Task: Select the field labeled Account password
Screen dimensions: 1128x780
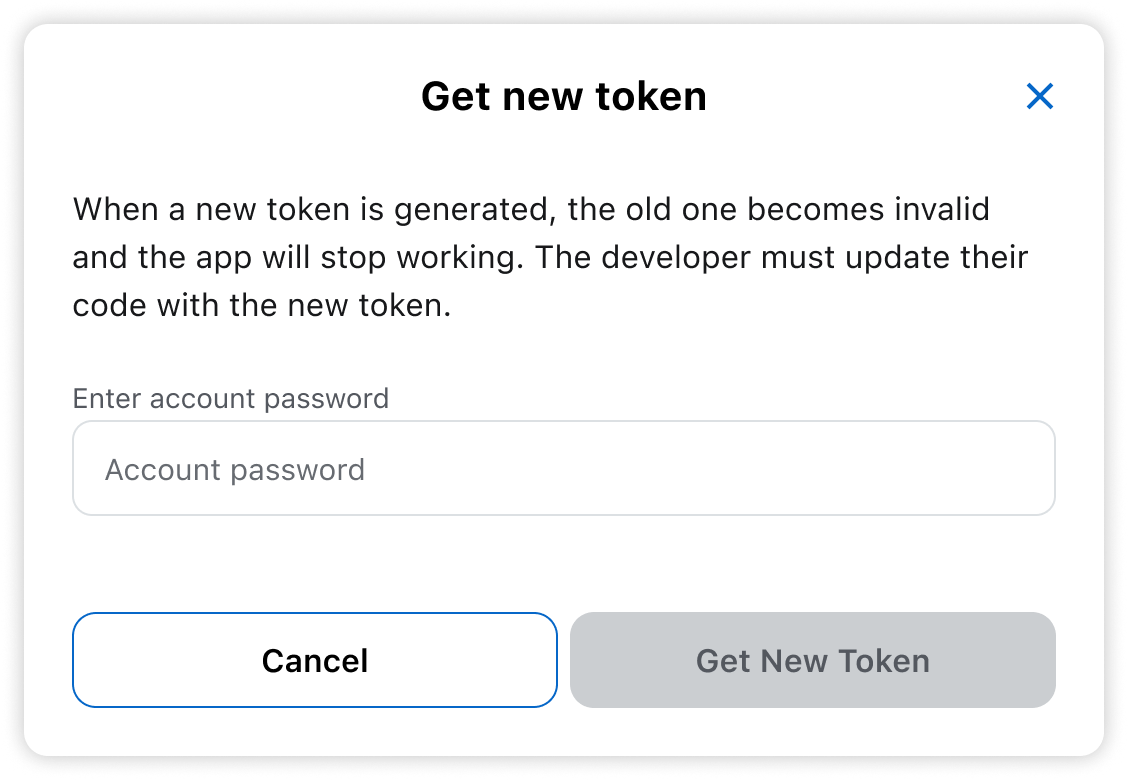Action: point(563,468)
